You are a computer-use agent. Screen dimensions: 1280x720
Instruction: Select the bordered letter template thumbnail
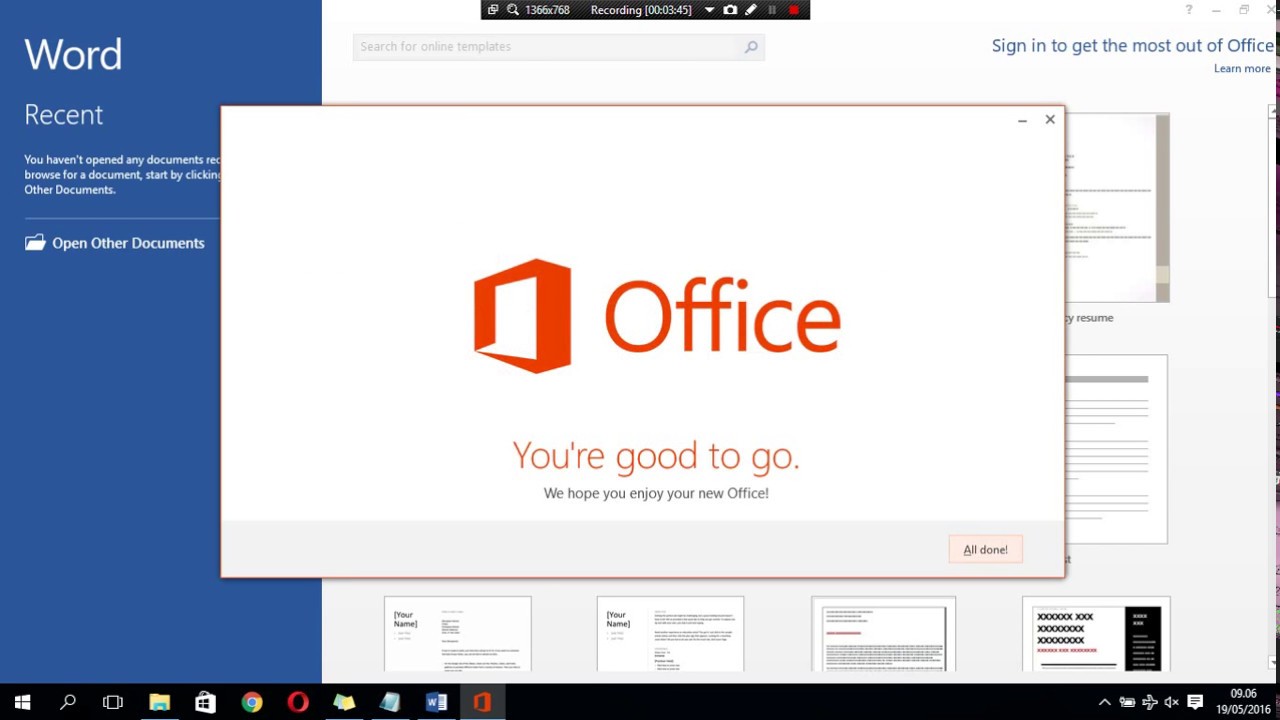click(x=883, y=634)
